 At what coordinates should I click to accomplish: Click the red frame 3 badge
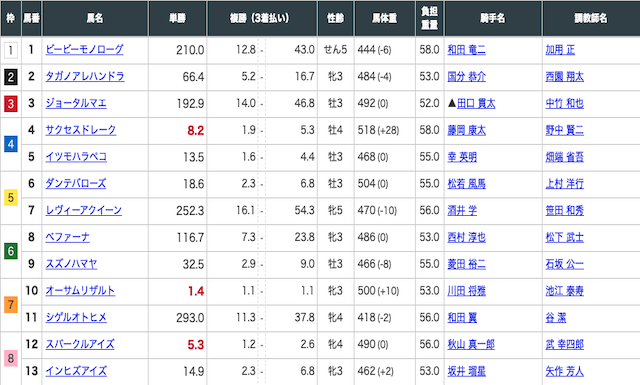[11, 104]
